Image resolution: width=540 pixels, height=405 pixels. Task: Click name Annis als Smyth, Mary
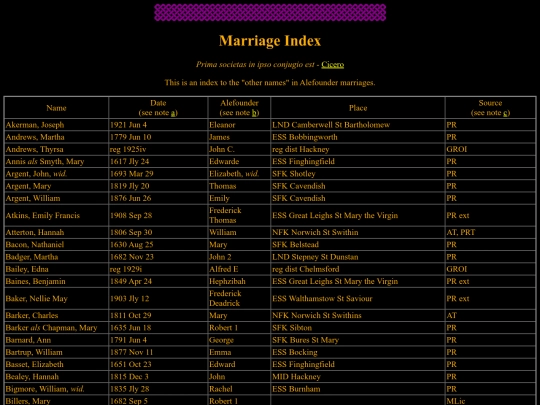coord(45,162)
